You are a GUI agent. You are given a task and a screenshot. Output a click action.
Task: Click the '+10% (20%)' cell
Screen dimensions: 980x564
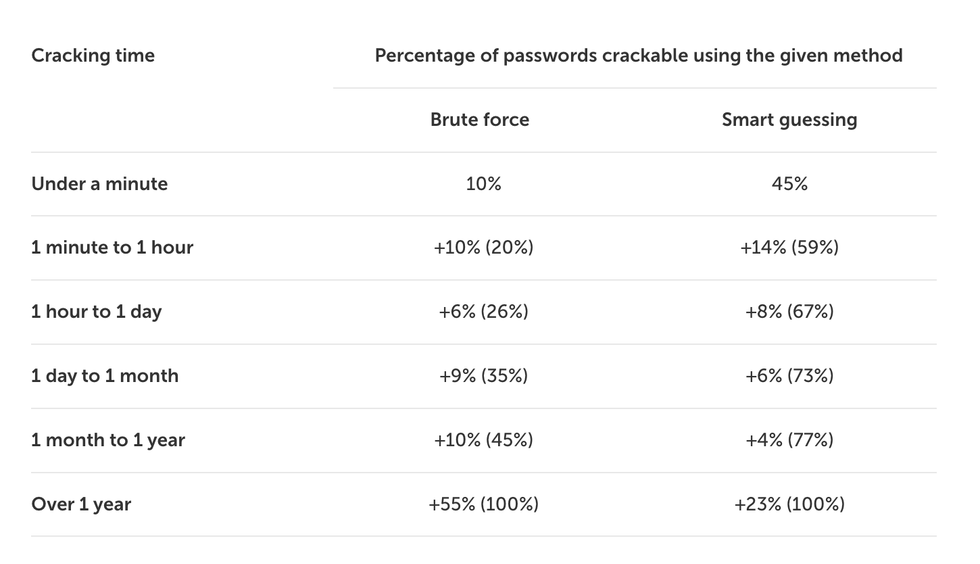(x=483, y=248)
